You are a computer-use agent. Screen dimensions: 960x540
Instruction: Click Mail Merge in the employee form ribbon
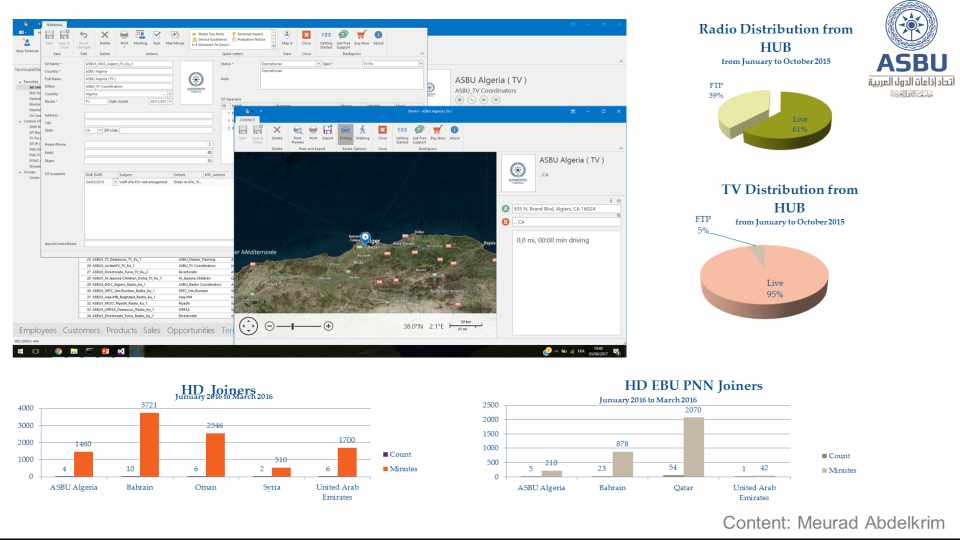point(174,38)
